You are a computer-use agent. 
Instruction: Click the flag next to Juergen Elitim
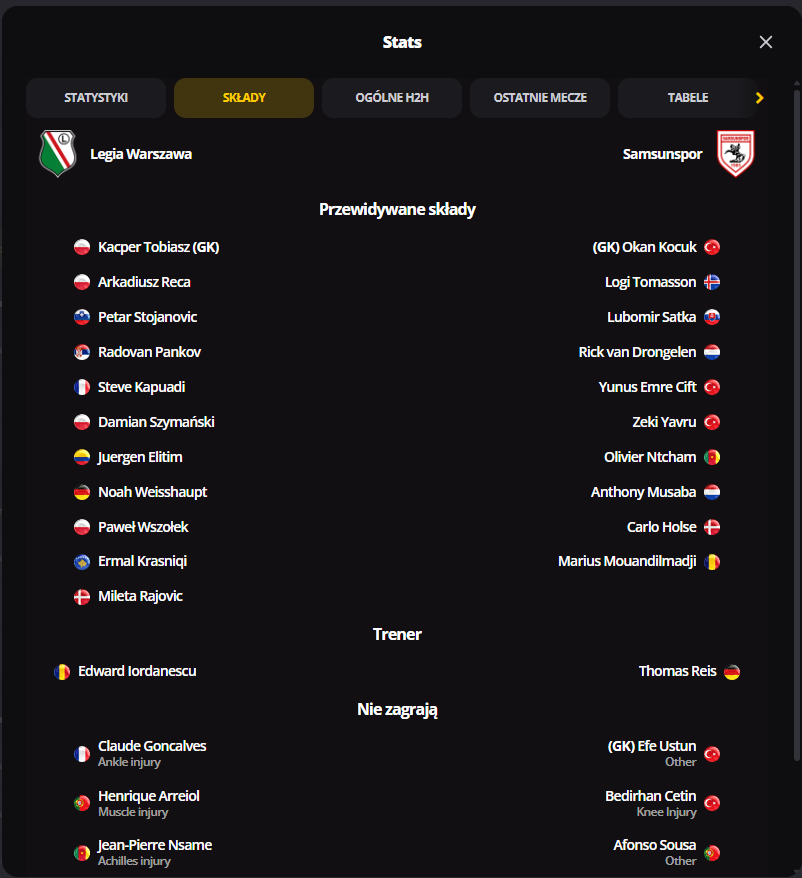pyautogui.click(x=82, y=457)
